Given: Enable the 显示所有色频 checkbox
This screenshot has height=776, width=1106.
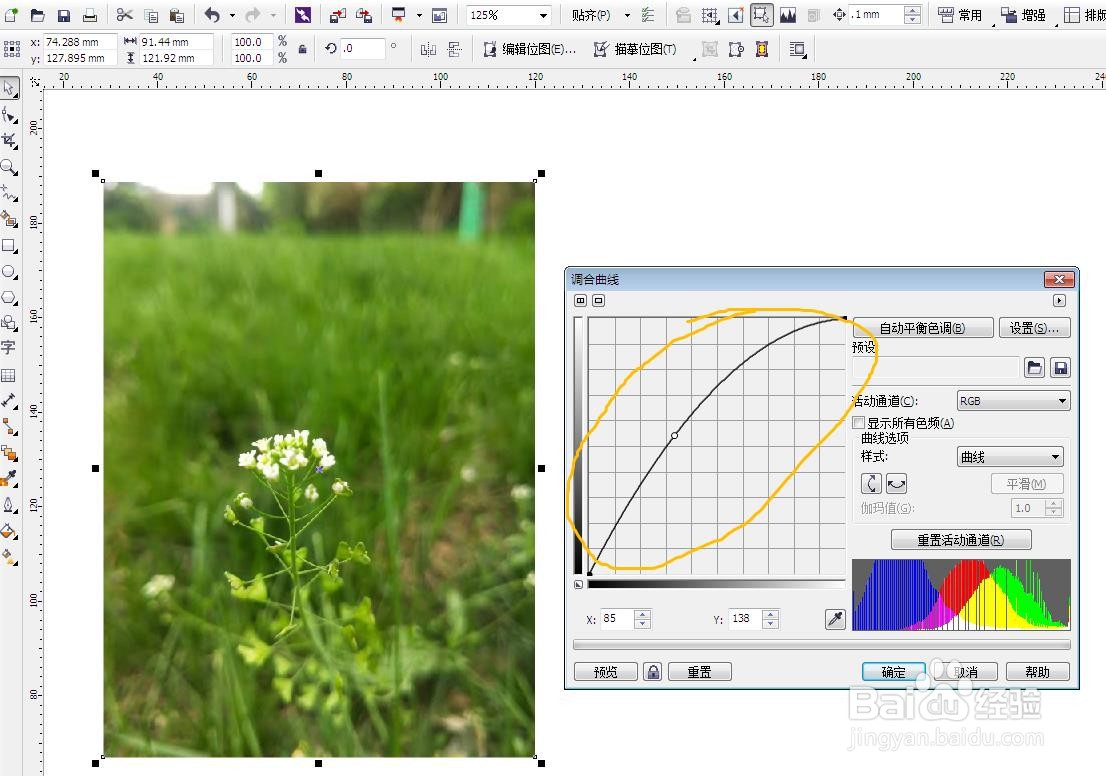Looking at the screenshot, I should tap(858, 423).
